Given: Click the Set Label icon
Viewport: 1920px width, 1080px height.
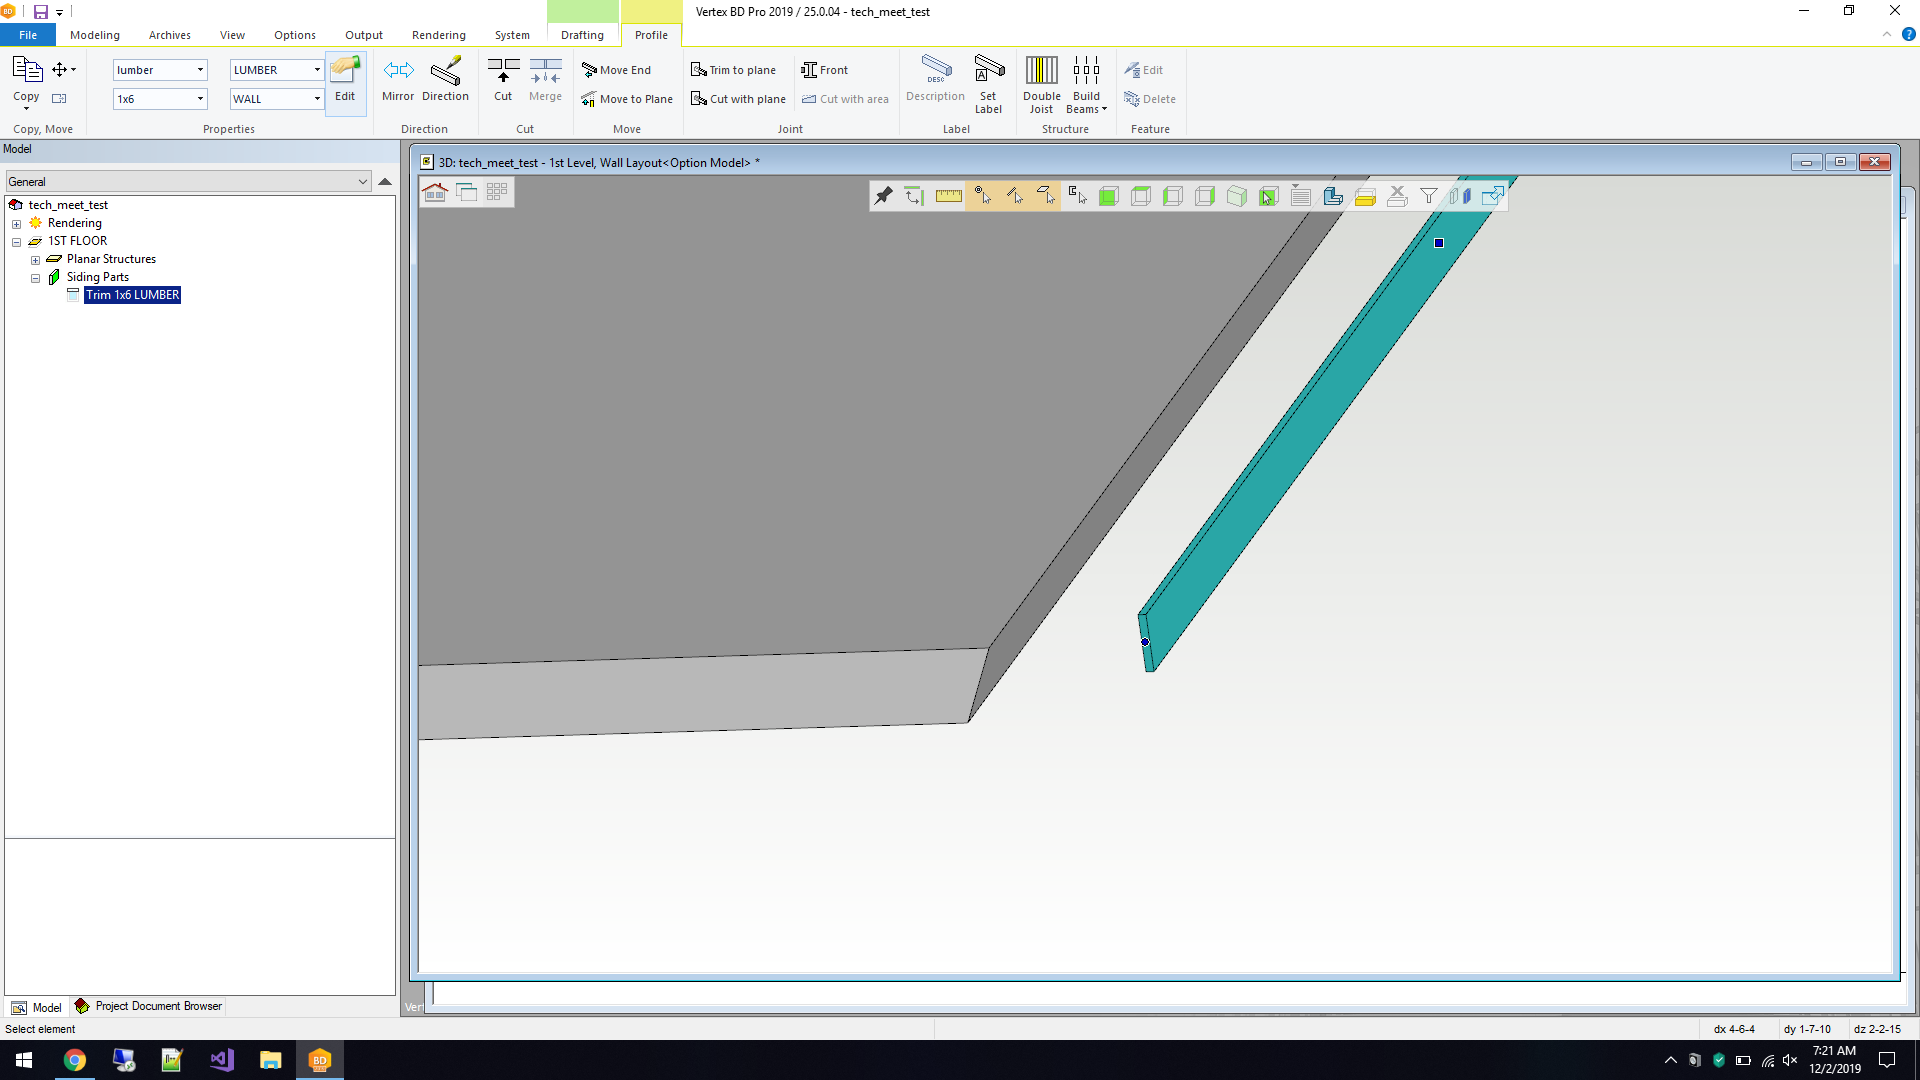Looking at the screenshot, I should click(988, 84).
